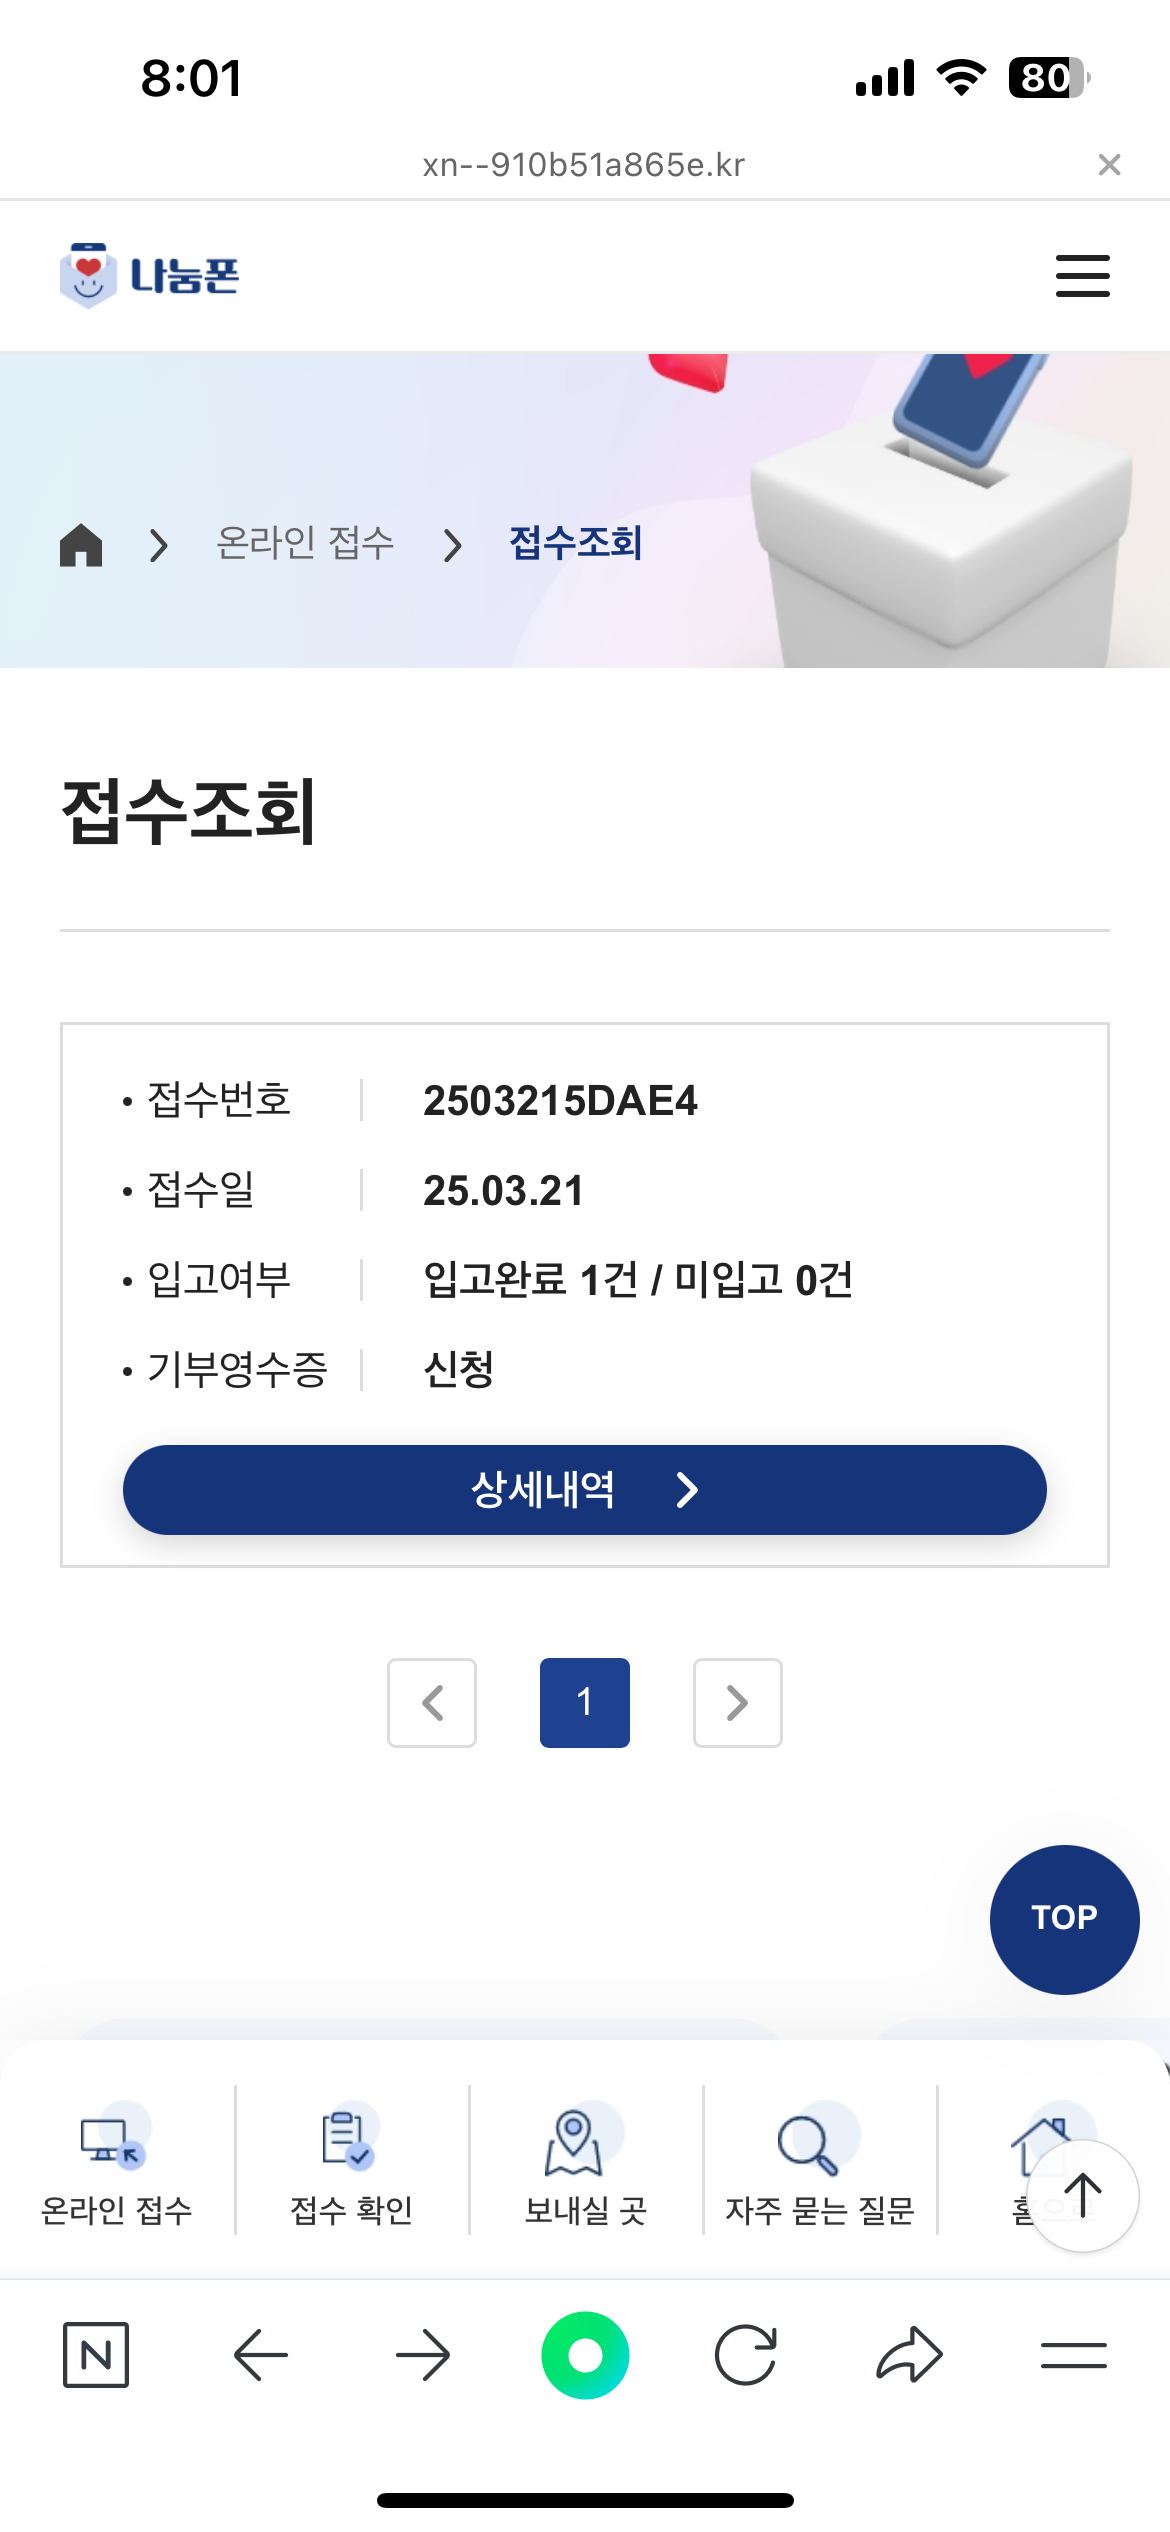Select the 온라인 접수 breadcrumb link
Image resolution: width=1170 pixels, height=2532 pixels.
pyautogui.click(x=305, y=544)
